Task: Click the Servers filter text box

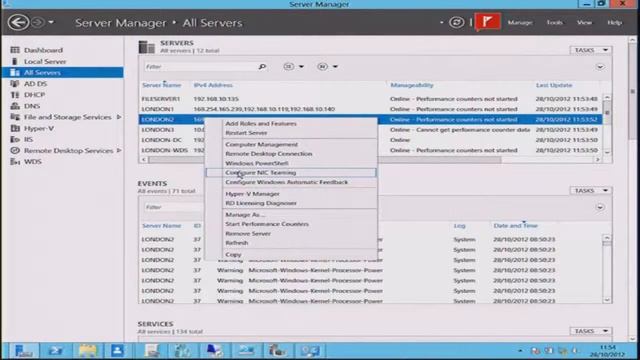Action: pos(200,67)
